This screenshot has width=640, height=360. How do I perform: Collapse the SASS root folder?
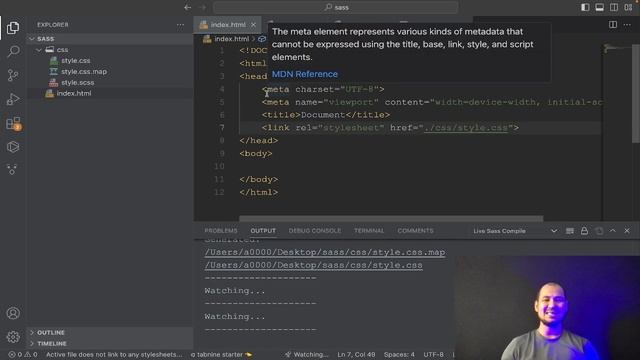[110, 39]
